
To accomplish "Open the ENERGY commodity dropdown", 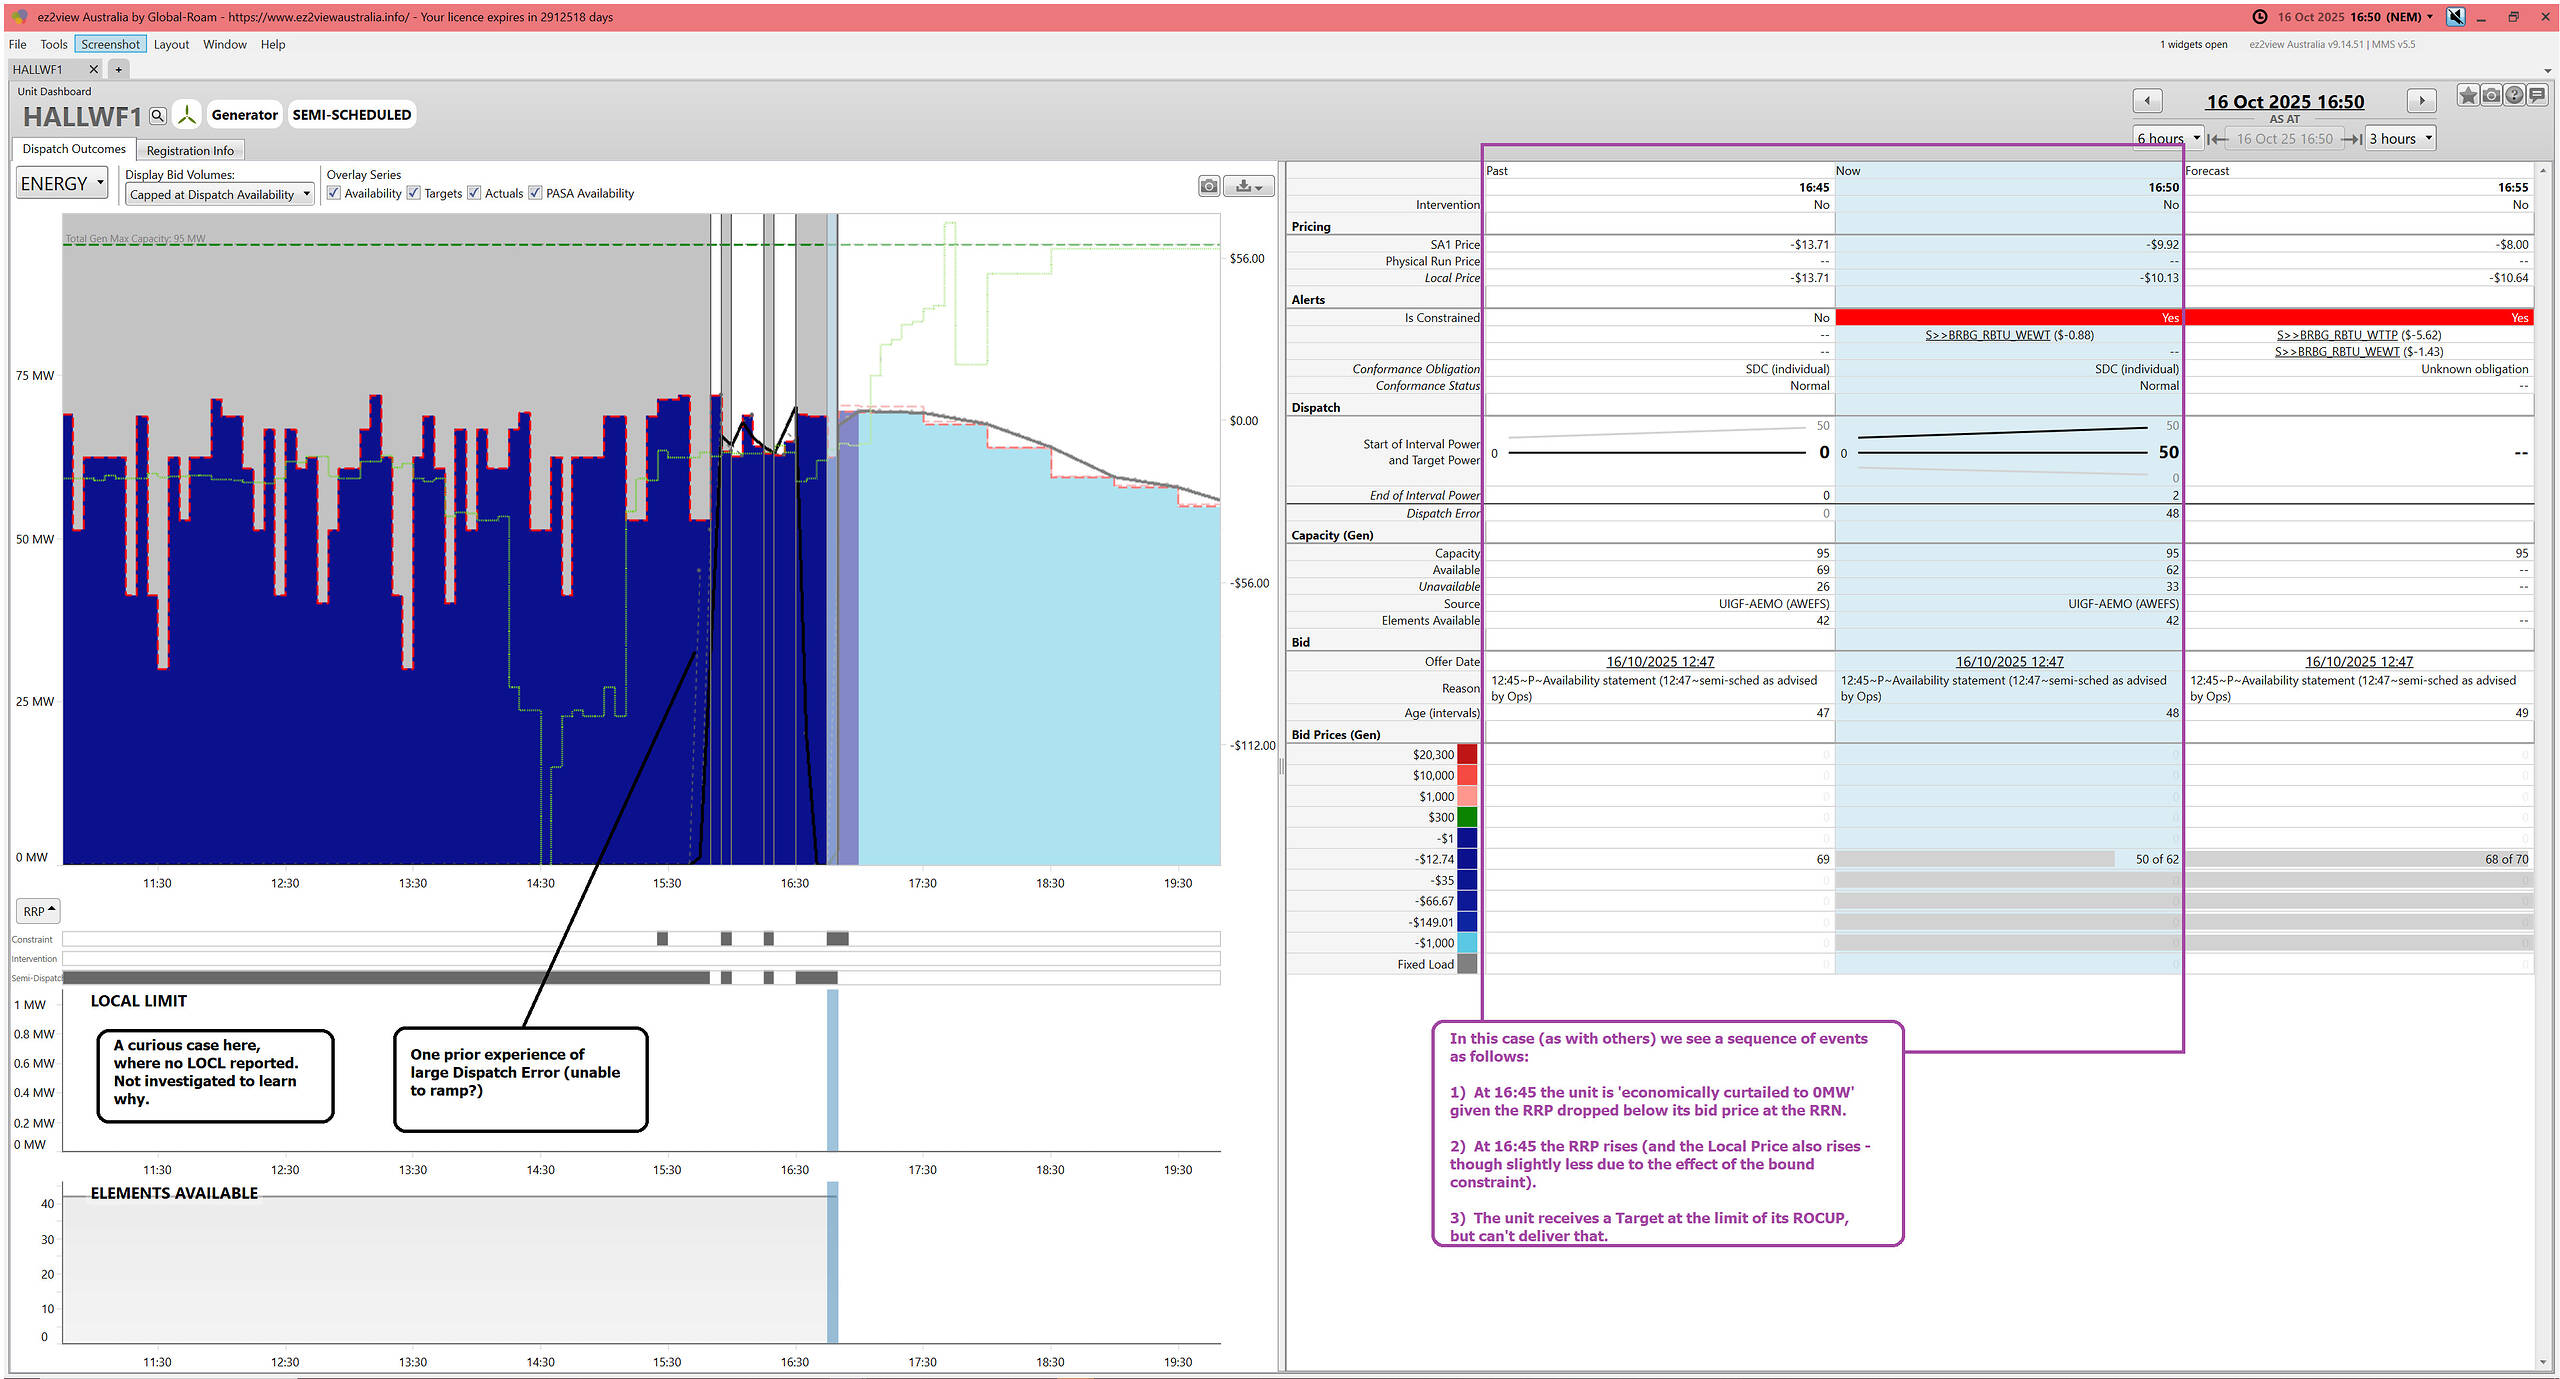I will (62, 184).
